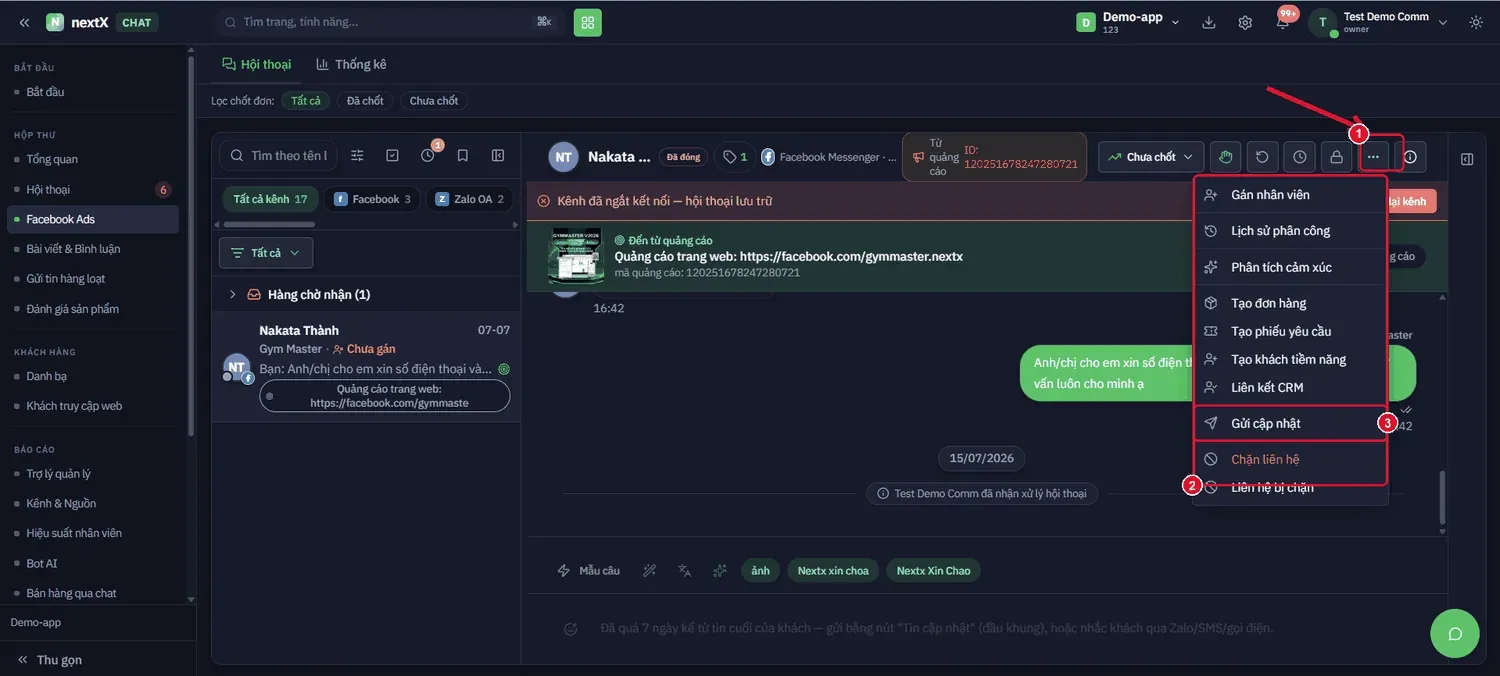Toggle the conversation list panel layout icon
1500x676 pixels.
coord(498,156)
